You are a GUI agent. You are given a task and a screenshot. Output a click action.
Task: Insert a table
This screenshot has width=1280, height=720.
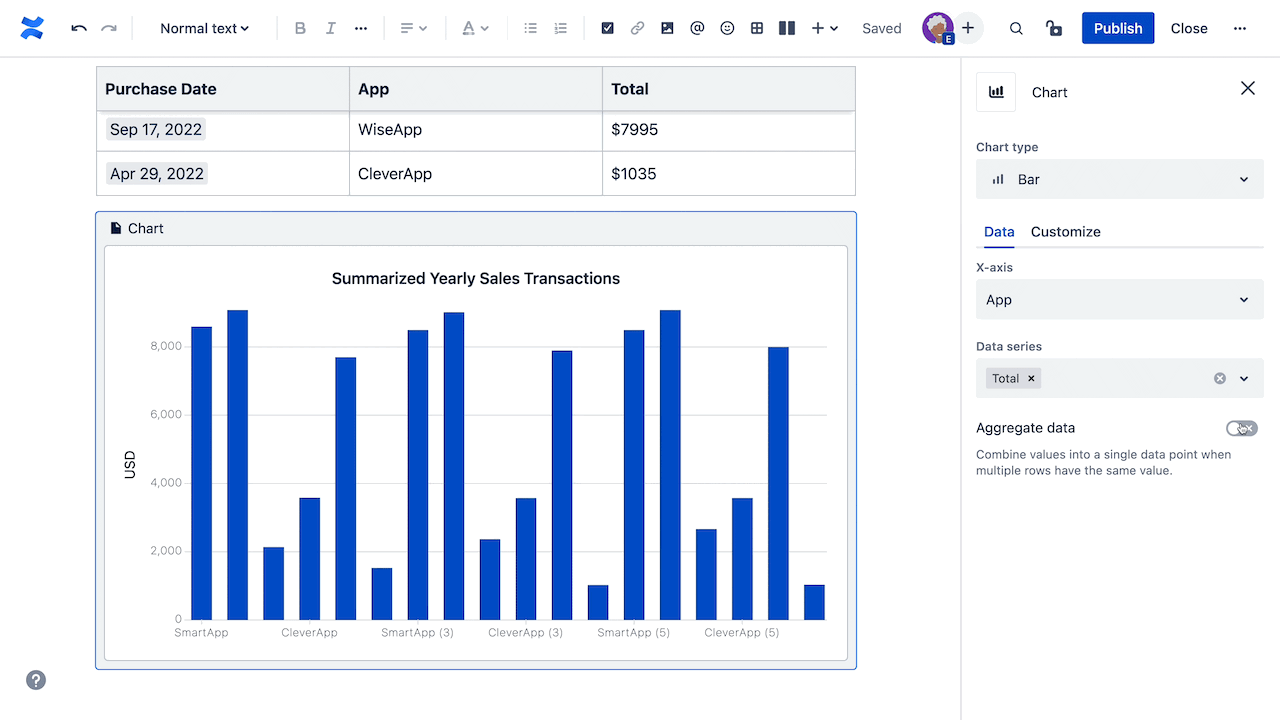(757, 28)
